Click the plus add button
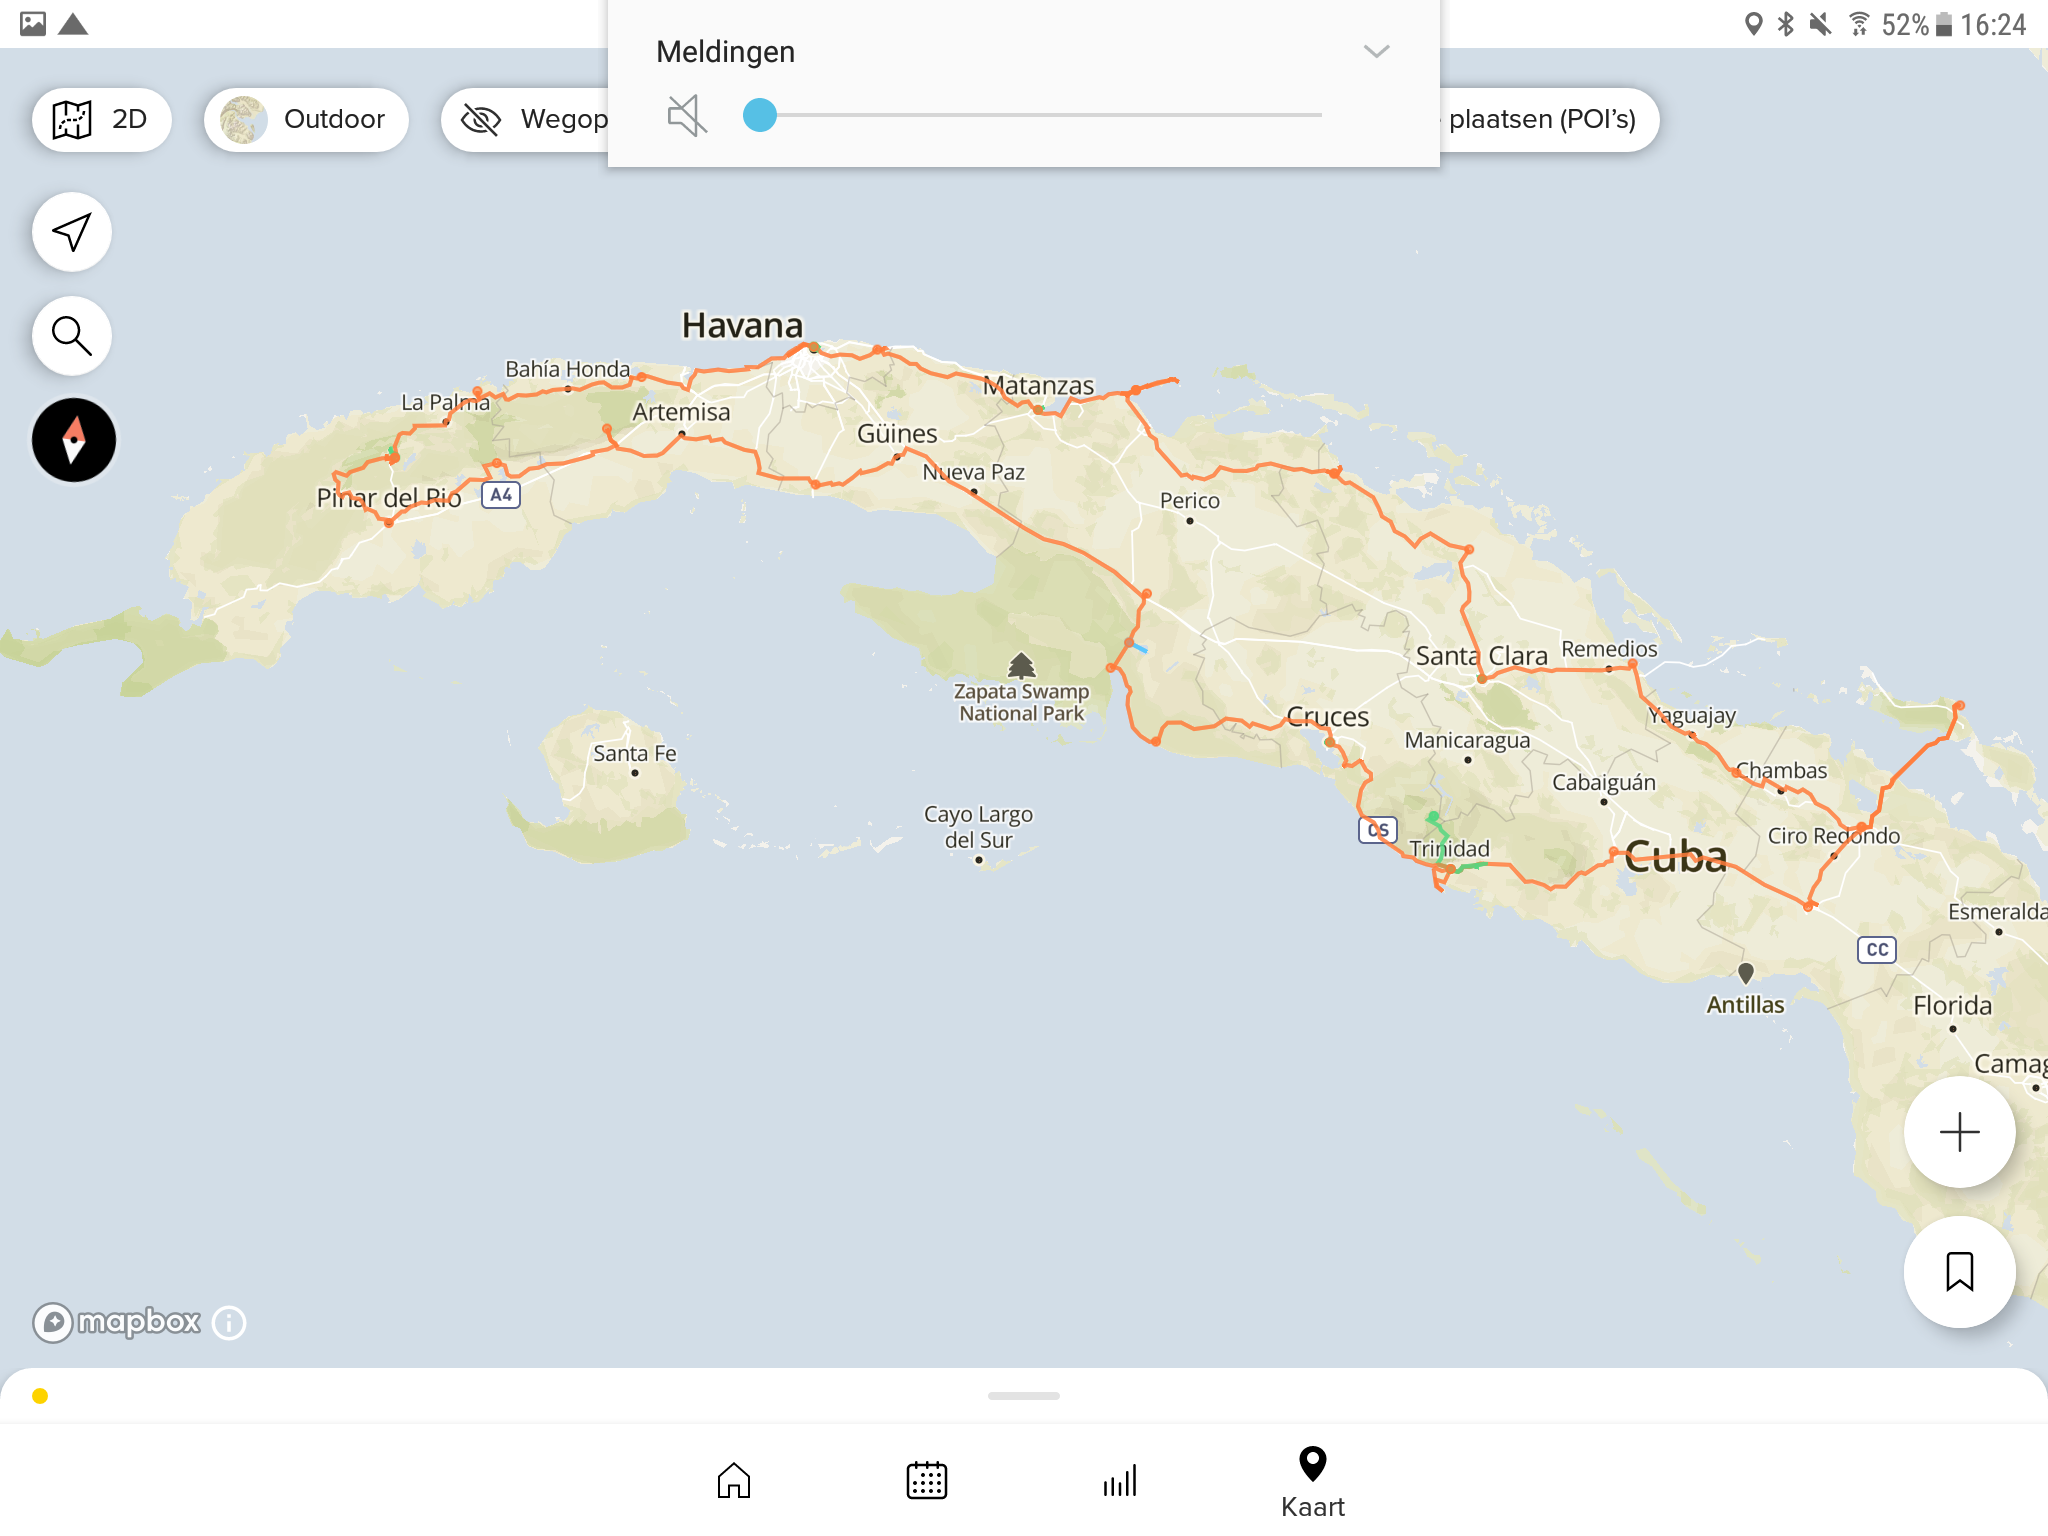This screenshot has height=1536, width=2048. (x=1959, y=1132)
